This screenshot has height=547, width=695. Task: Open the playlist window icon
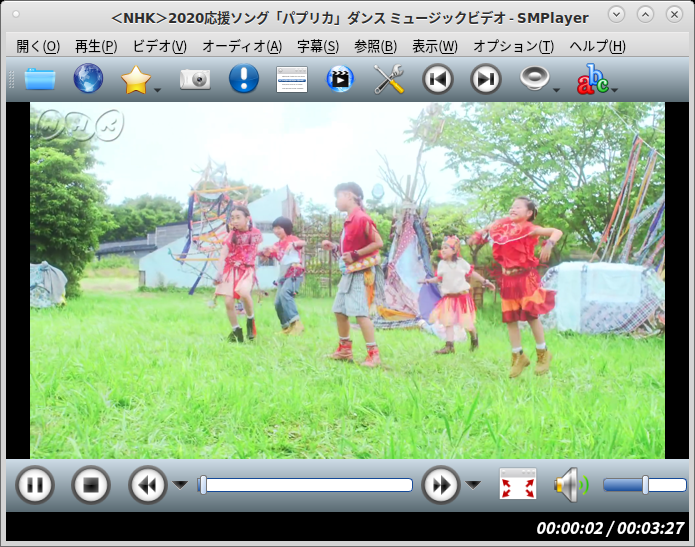(292, 79)
